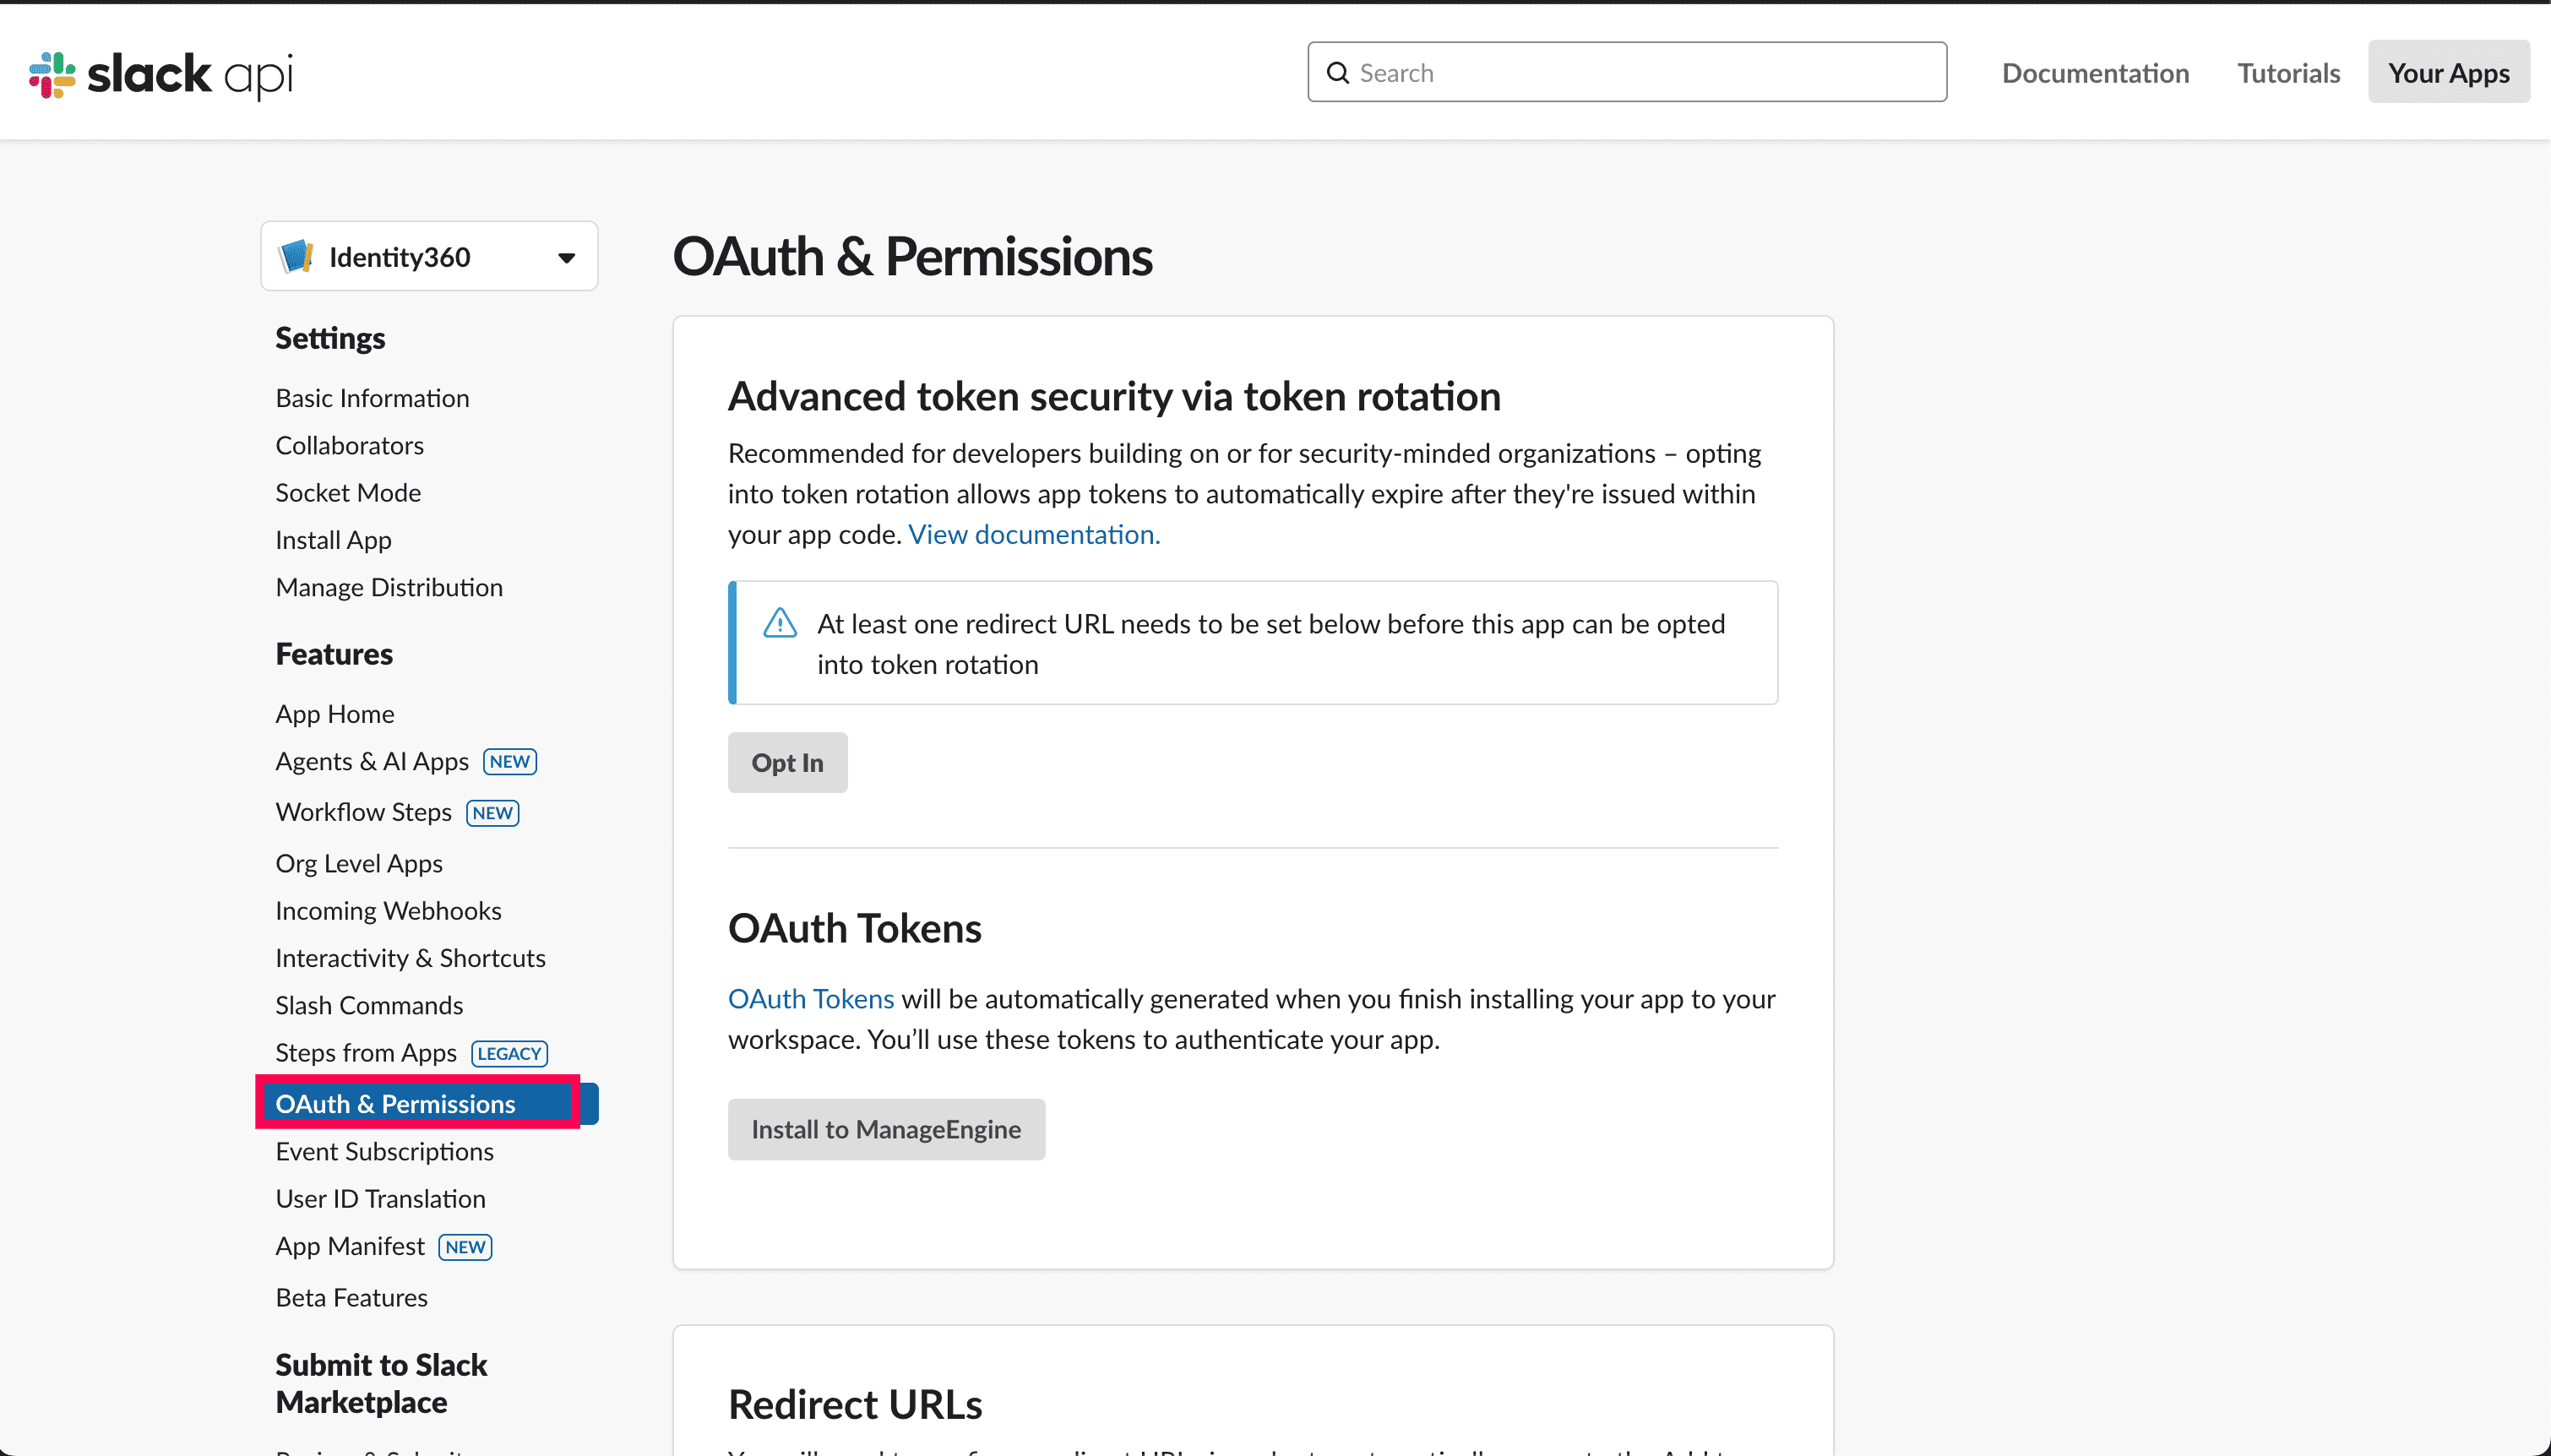Click Install to ManageEngine button
The width and height of the screenshot is (2551, 1456).
[x=886, y=1129]
